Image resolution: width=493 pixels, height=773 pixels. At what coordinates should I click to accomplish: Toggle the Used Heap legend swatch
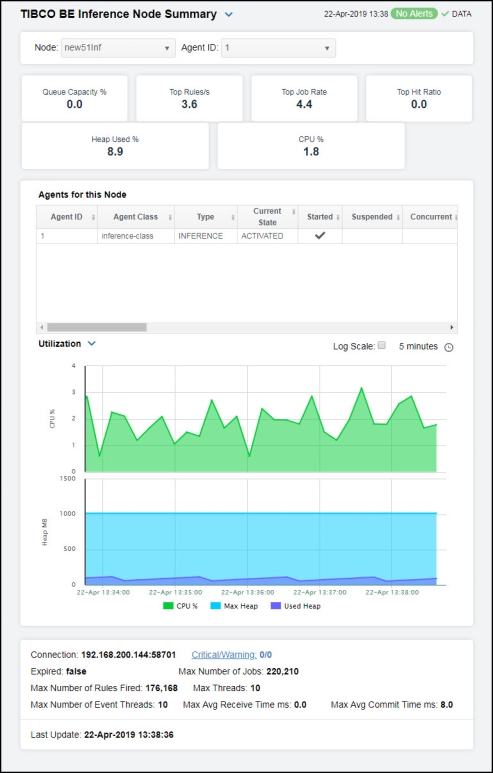click(x=276, y=606)
